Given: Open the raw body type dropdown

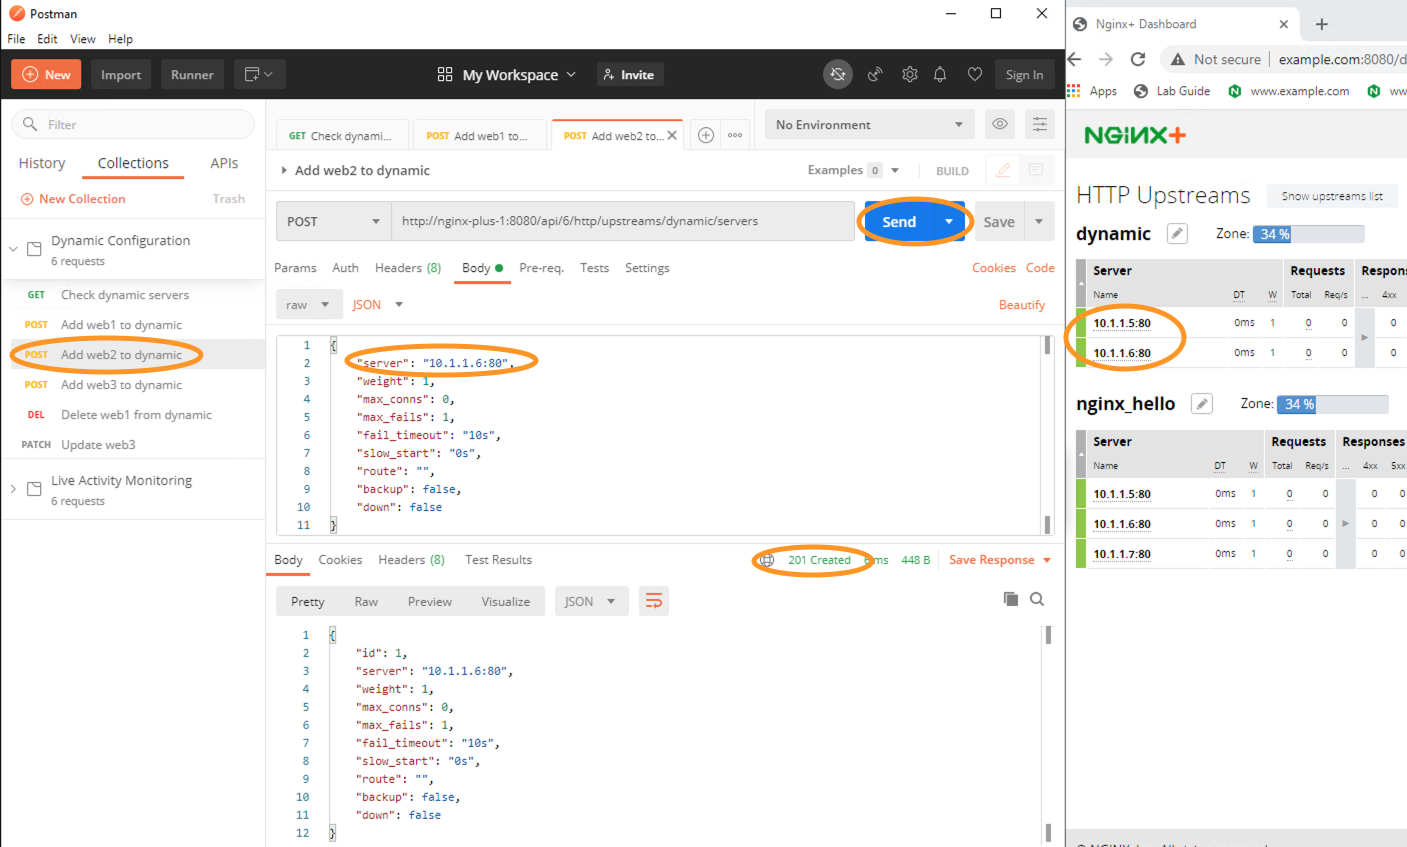Looking at the screenshot, I should 308,305.
